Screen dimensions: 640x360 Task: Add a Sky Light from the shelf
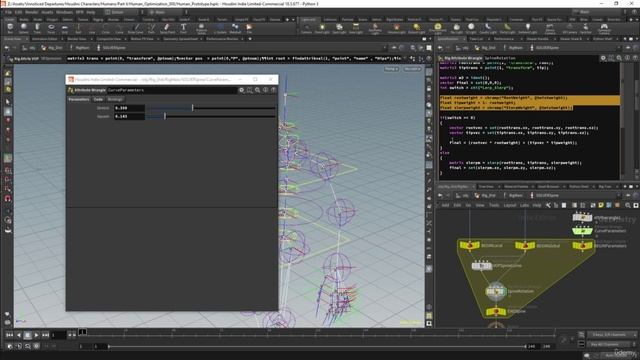(456, 28)
